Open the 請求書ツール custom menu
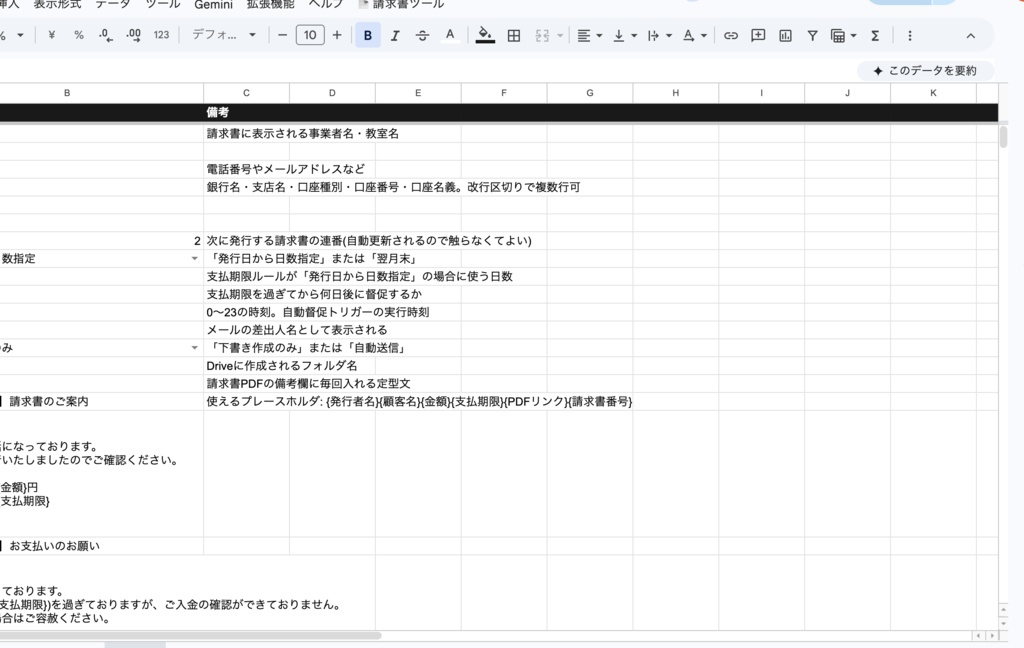Viewport: 1024px width, 648px height. pyautogui.click(x=402, y=4)
